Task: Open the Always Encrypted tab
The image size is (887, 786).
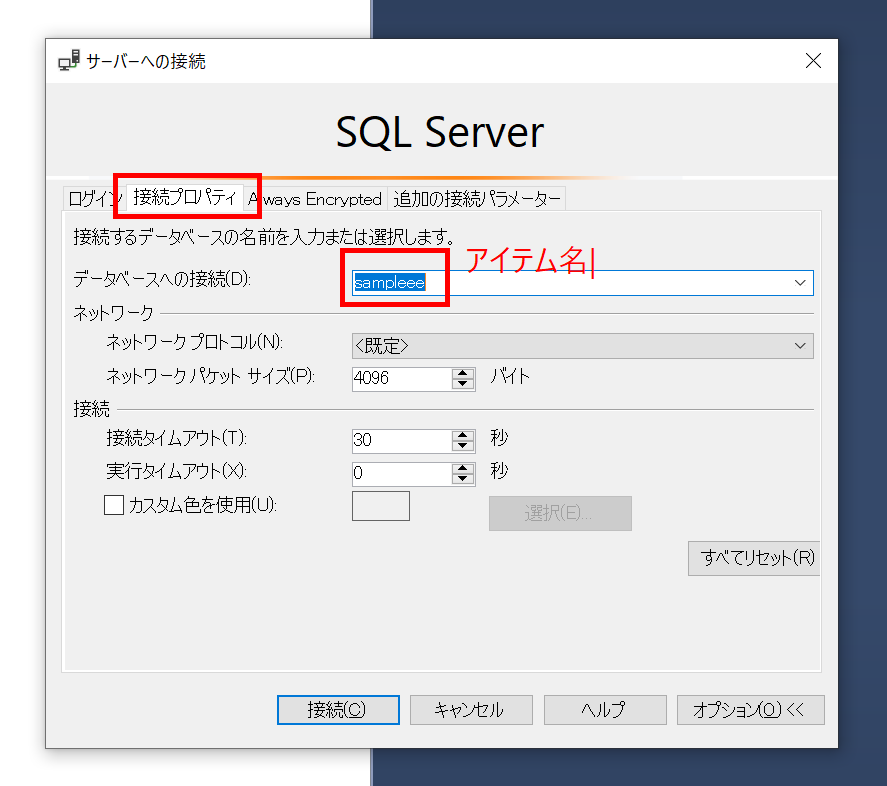Action: tap(315, 199)
